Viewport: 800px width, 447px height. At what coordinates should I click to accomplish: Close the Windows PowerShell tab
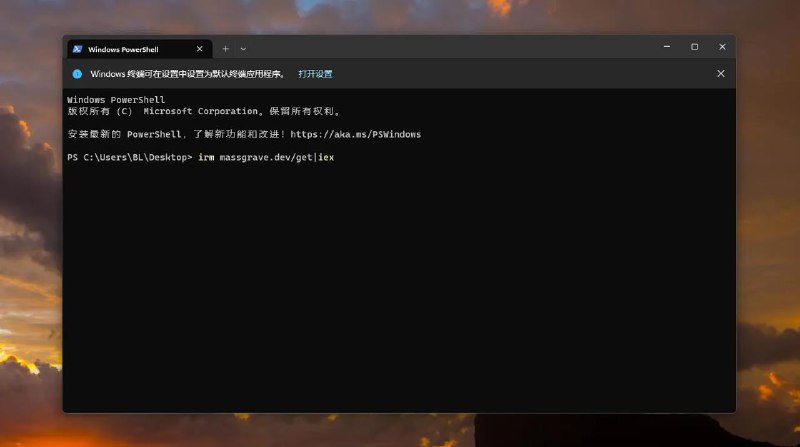pos(199,49)
